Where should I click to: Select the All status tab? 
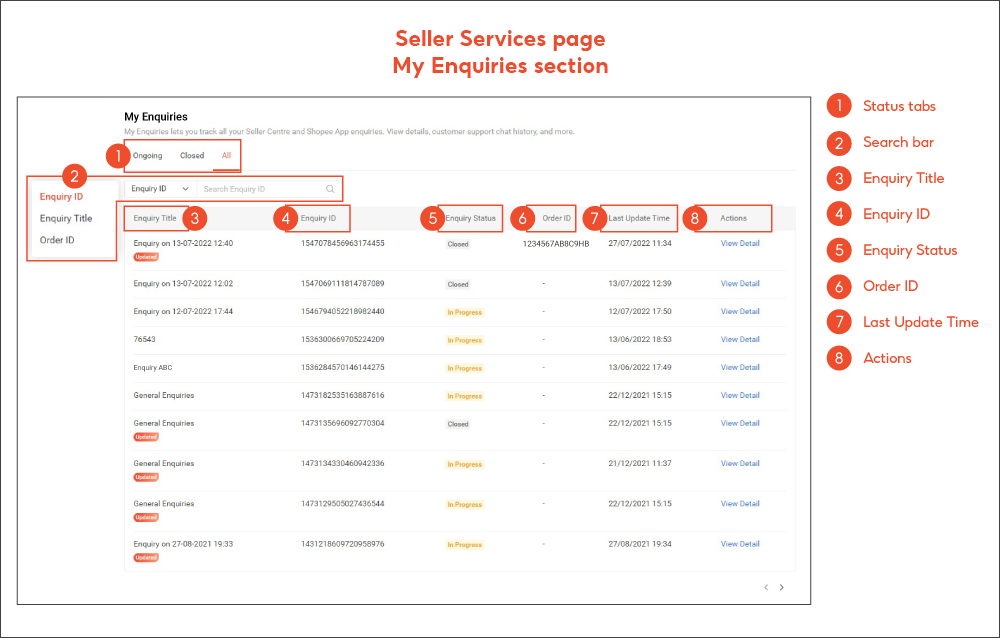[x=225, y=156]
